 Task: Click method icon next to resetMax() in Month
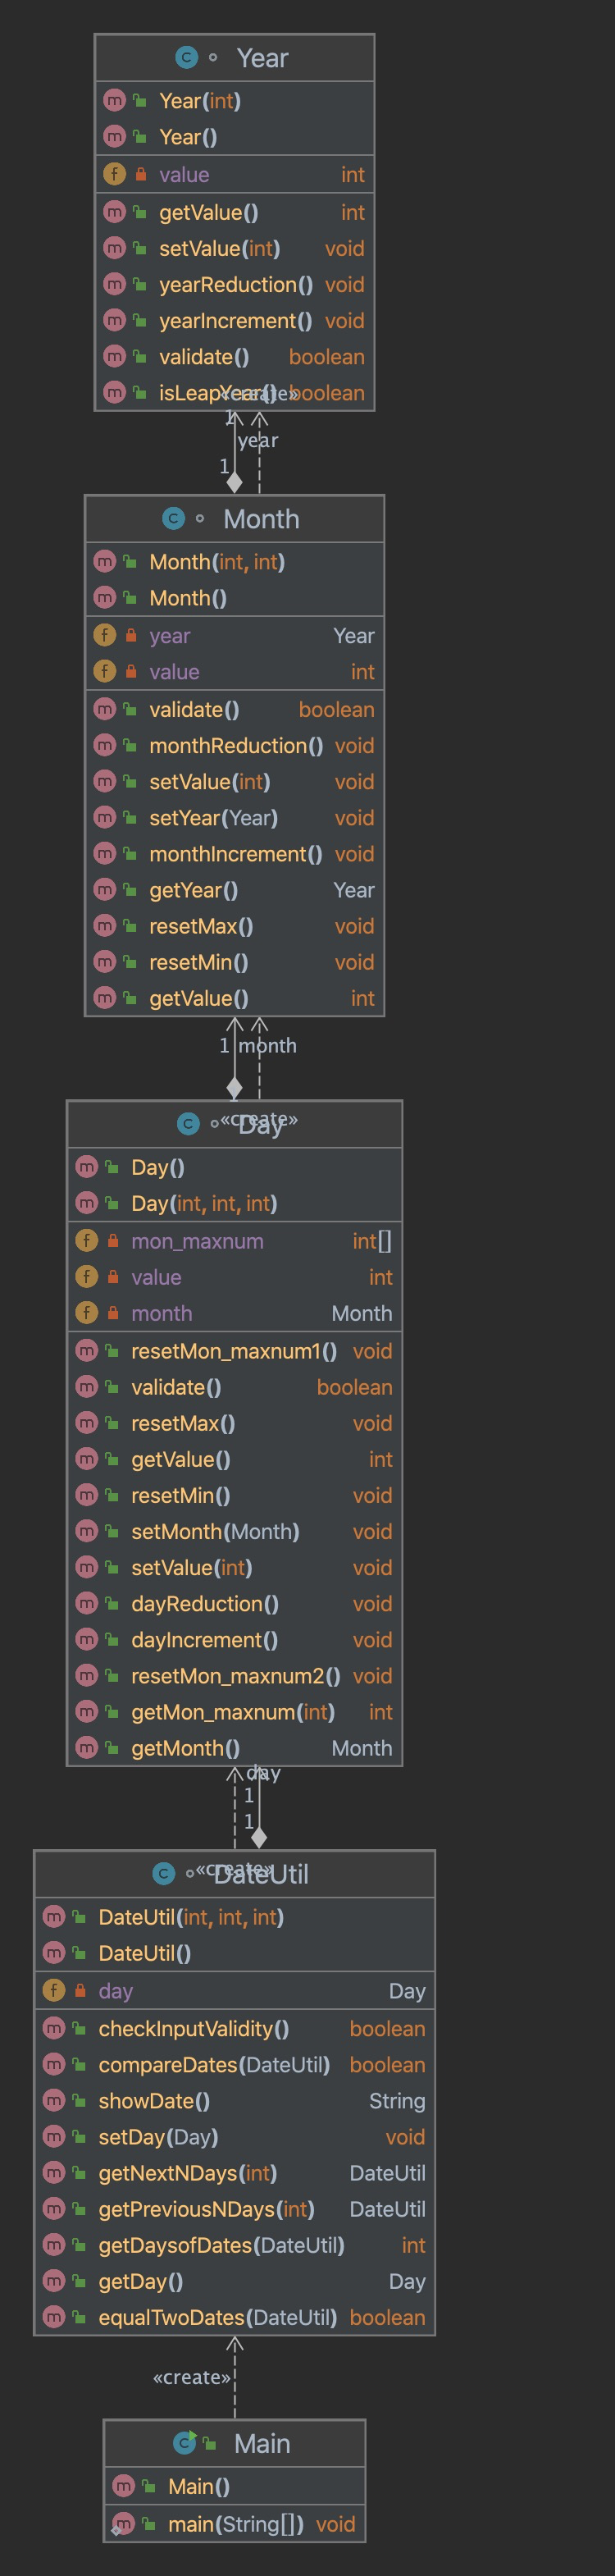pos(105,926)
